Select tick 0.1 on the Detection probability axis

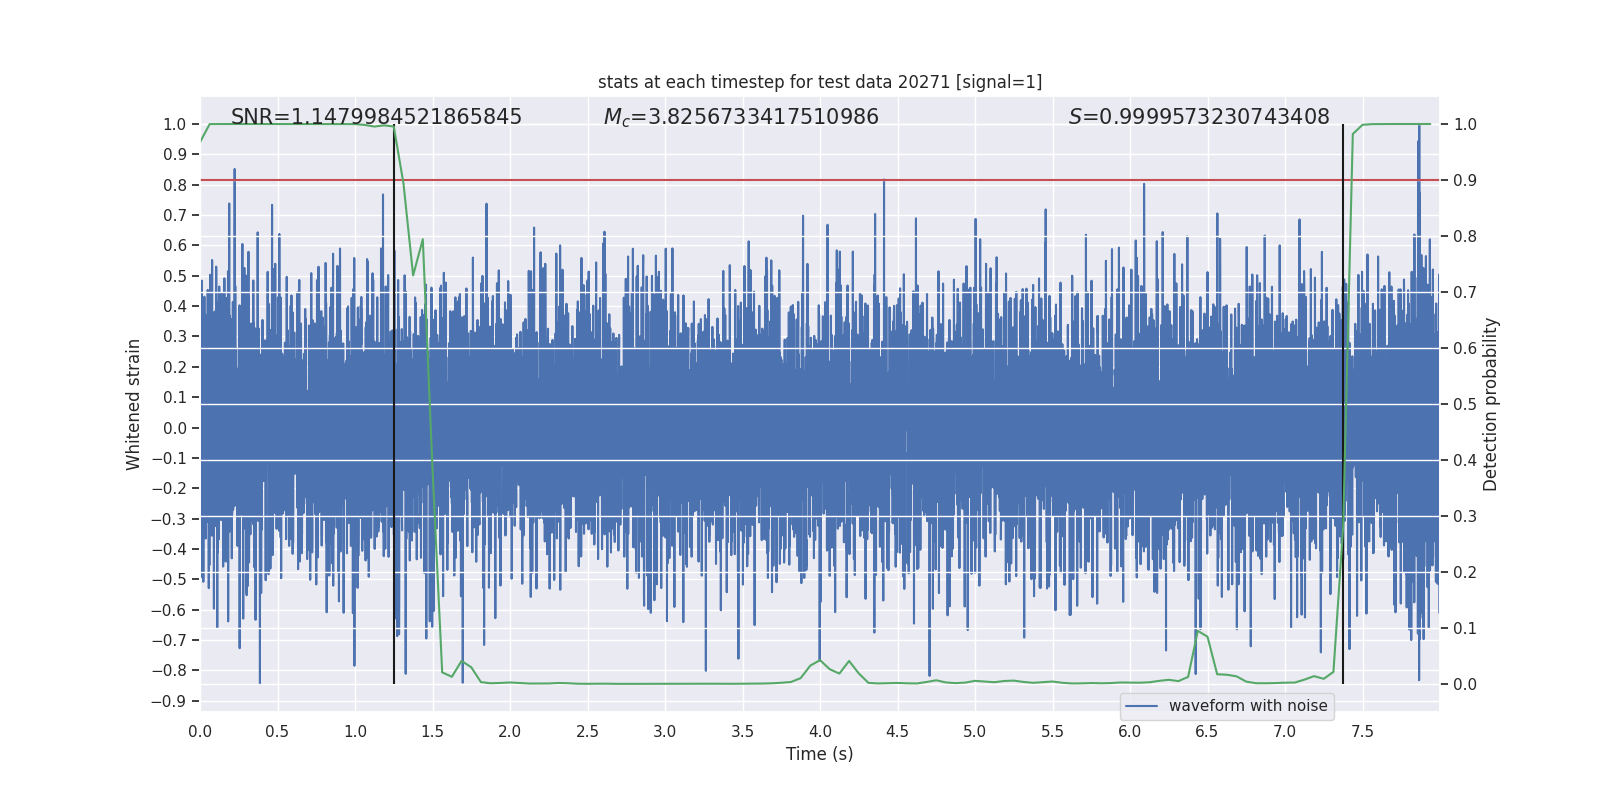pyautogui.click(x=1465, y=628)
